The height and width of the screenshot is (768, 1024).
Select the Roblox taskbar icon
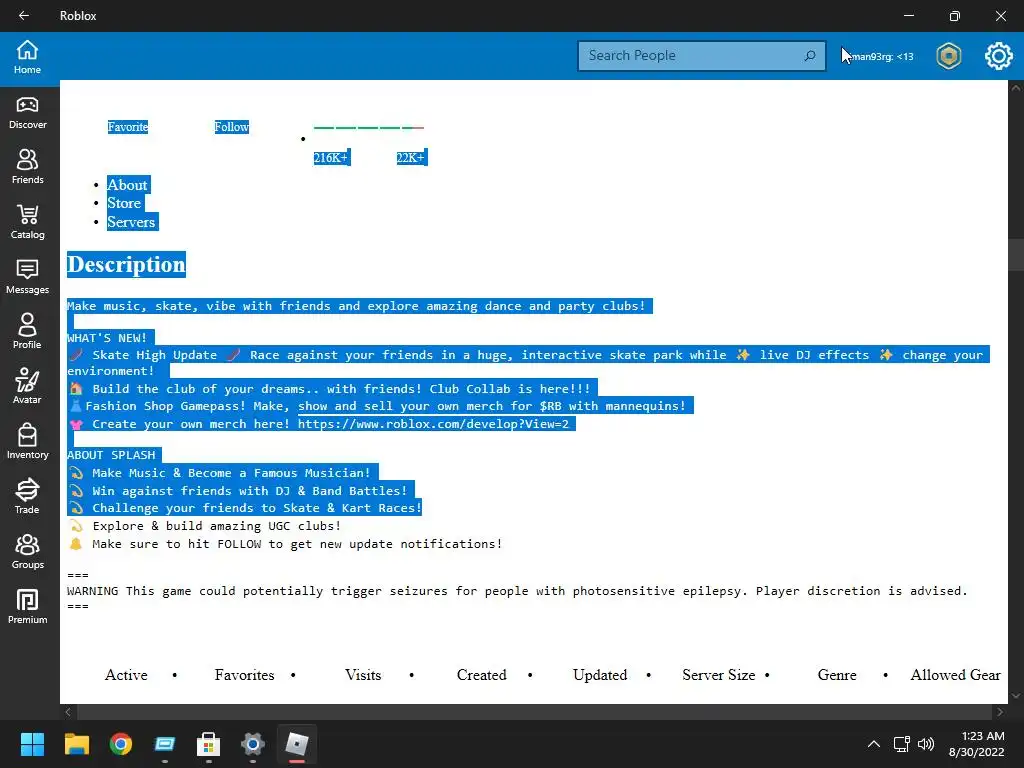pos(296,744)
